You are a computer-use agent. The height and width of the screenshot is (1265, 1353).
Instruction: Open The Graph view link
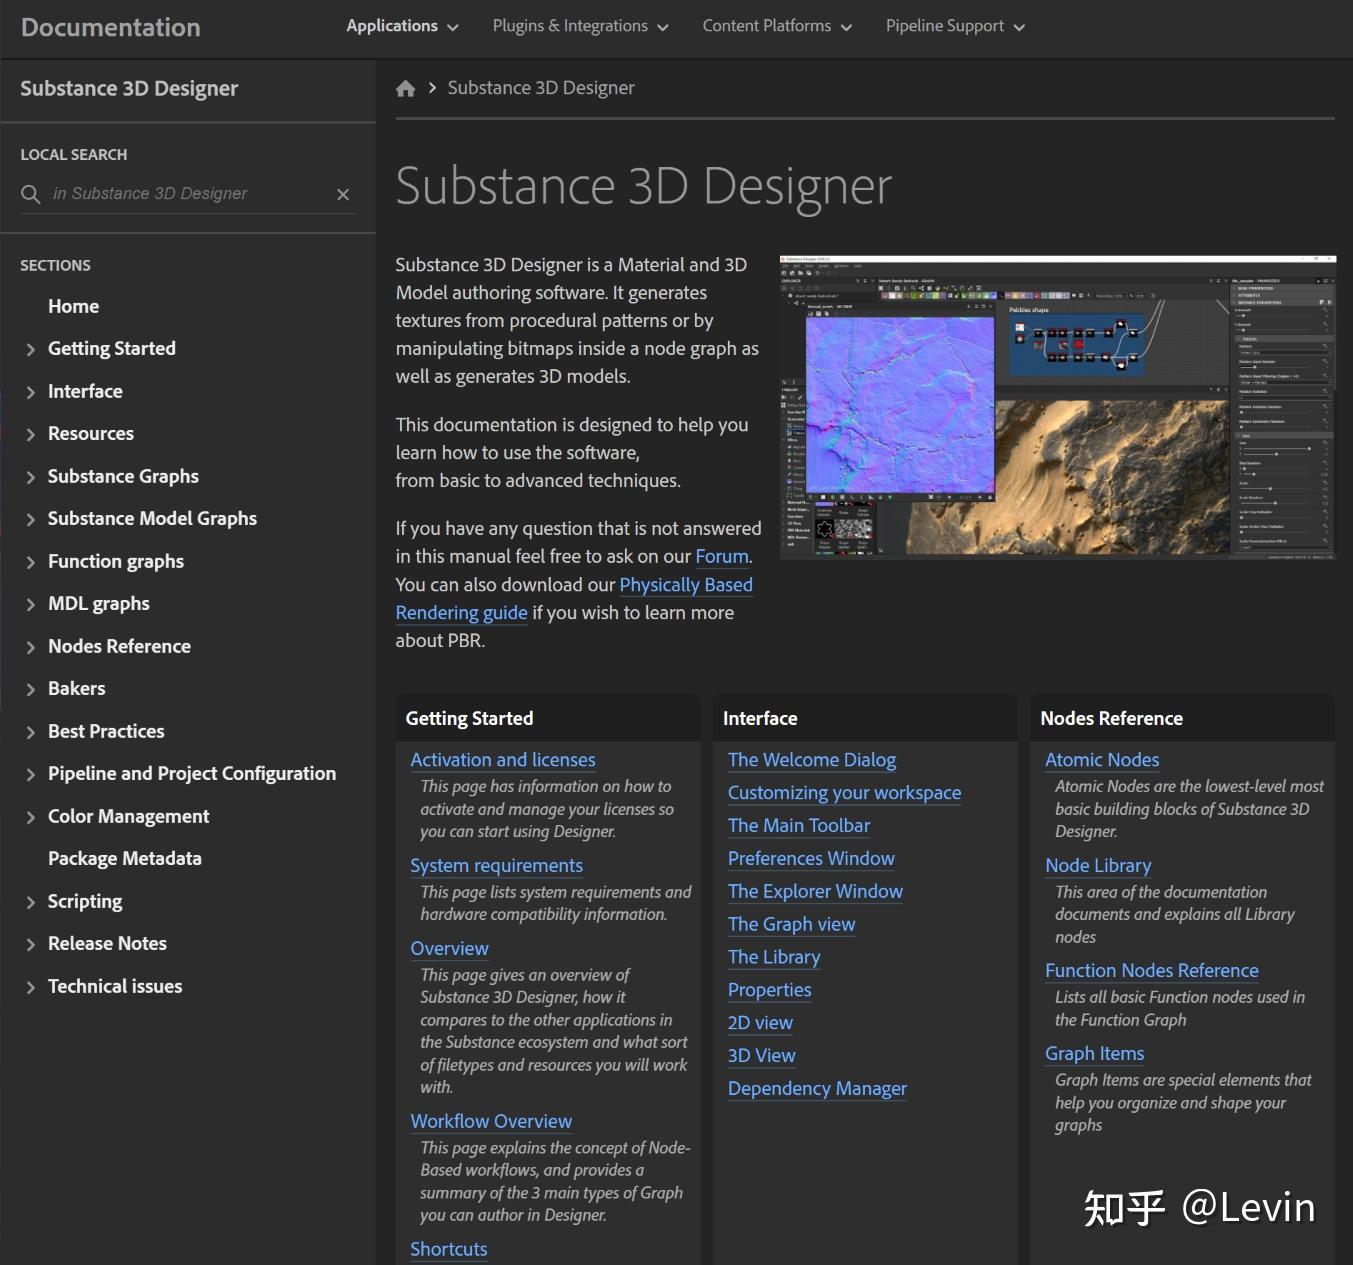pyautogui.click(x=791, y=924)
